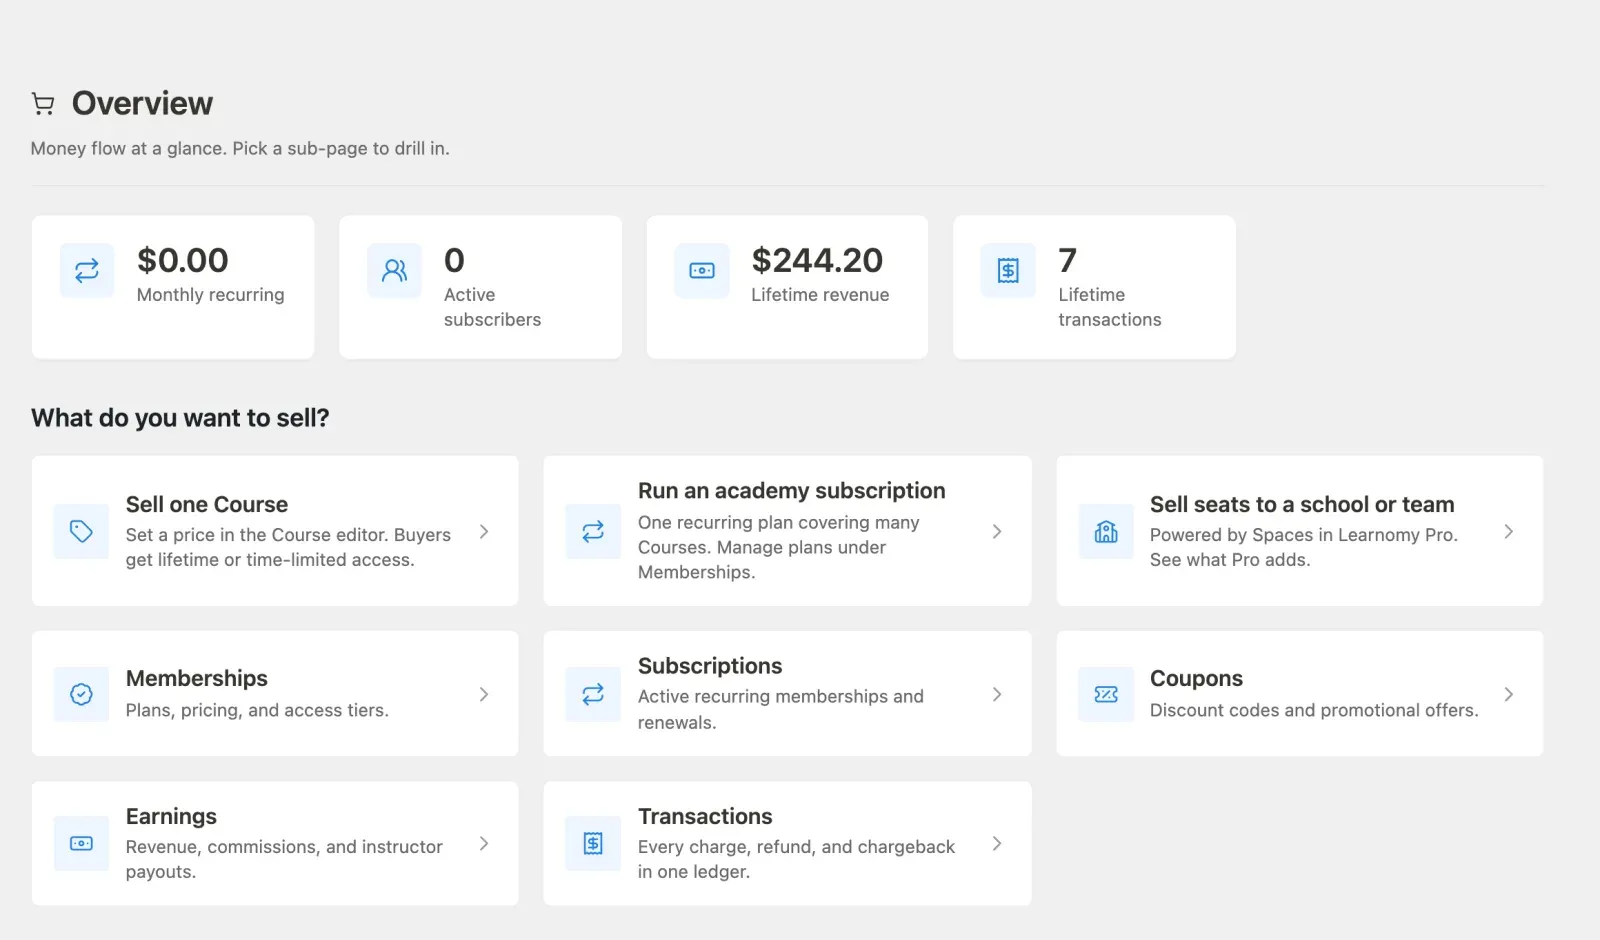1600x940 pixels.
Task: Click the Lifetime transactions receipt icon
Action: (1008, 270)
